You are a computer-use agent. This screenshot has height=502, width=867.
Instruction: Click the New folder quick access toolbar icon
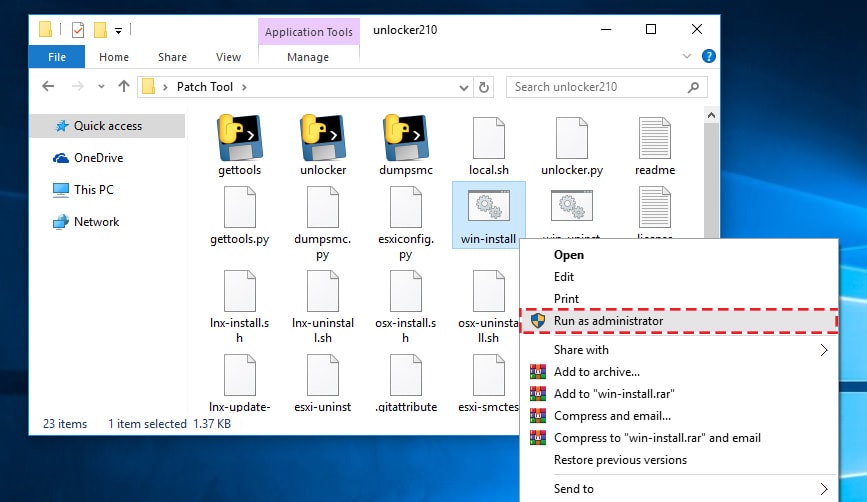(x=100, y=30)
